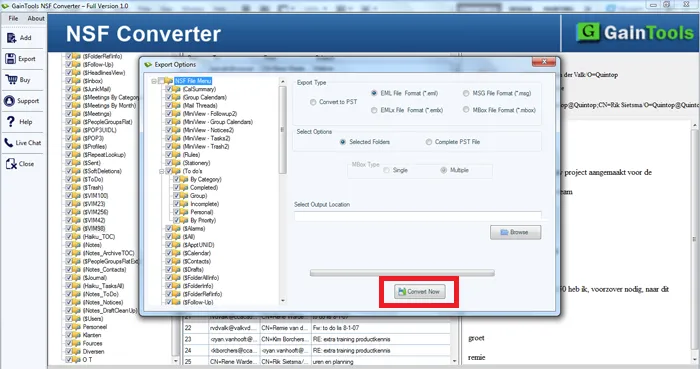Toggle ($Sent) checkbox in main tree
The width and height of the screenshot is (700, 369).
coord(69,163)
